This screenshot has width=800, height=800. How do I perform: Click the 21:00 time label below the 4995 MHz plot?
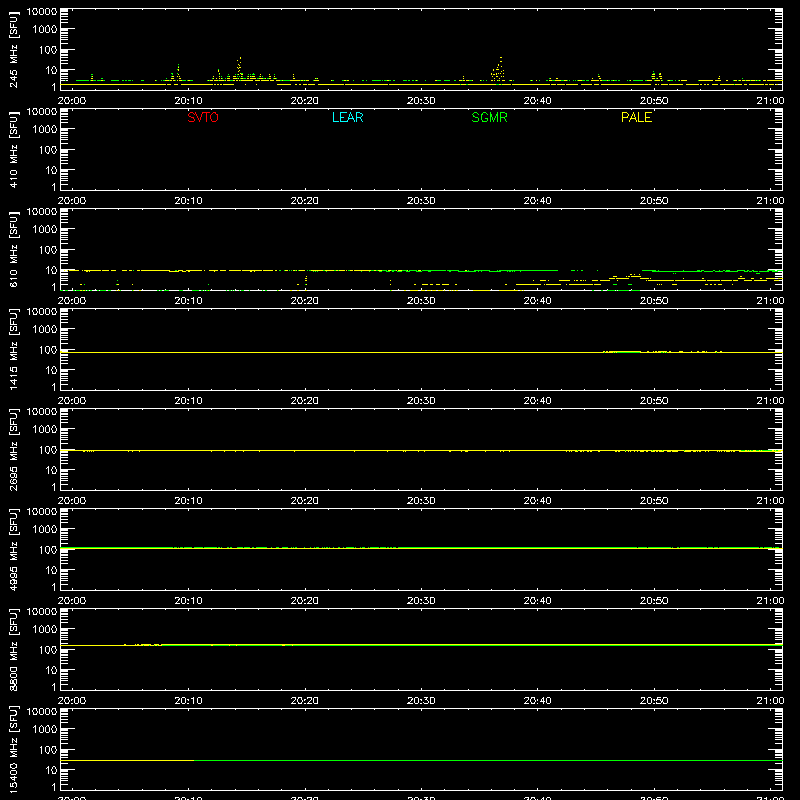770,601
